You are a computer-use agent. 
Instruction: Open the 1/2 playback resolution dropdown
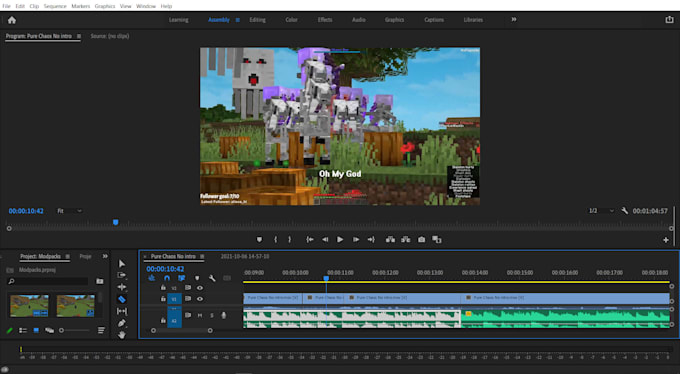coord(601,211)
